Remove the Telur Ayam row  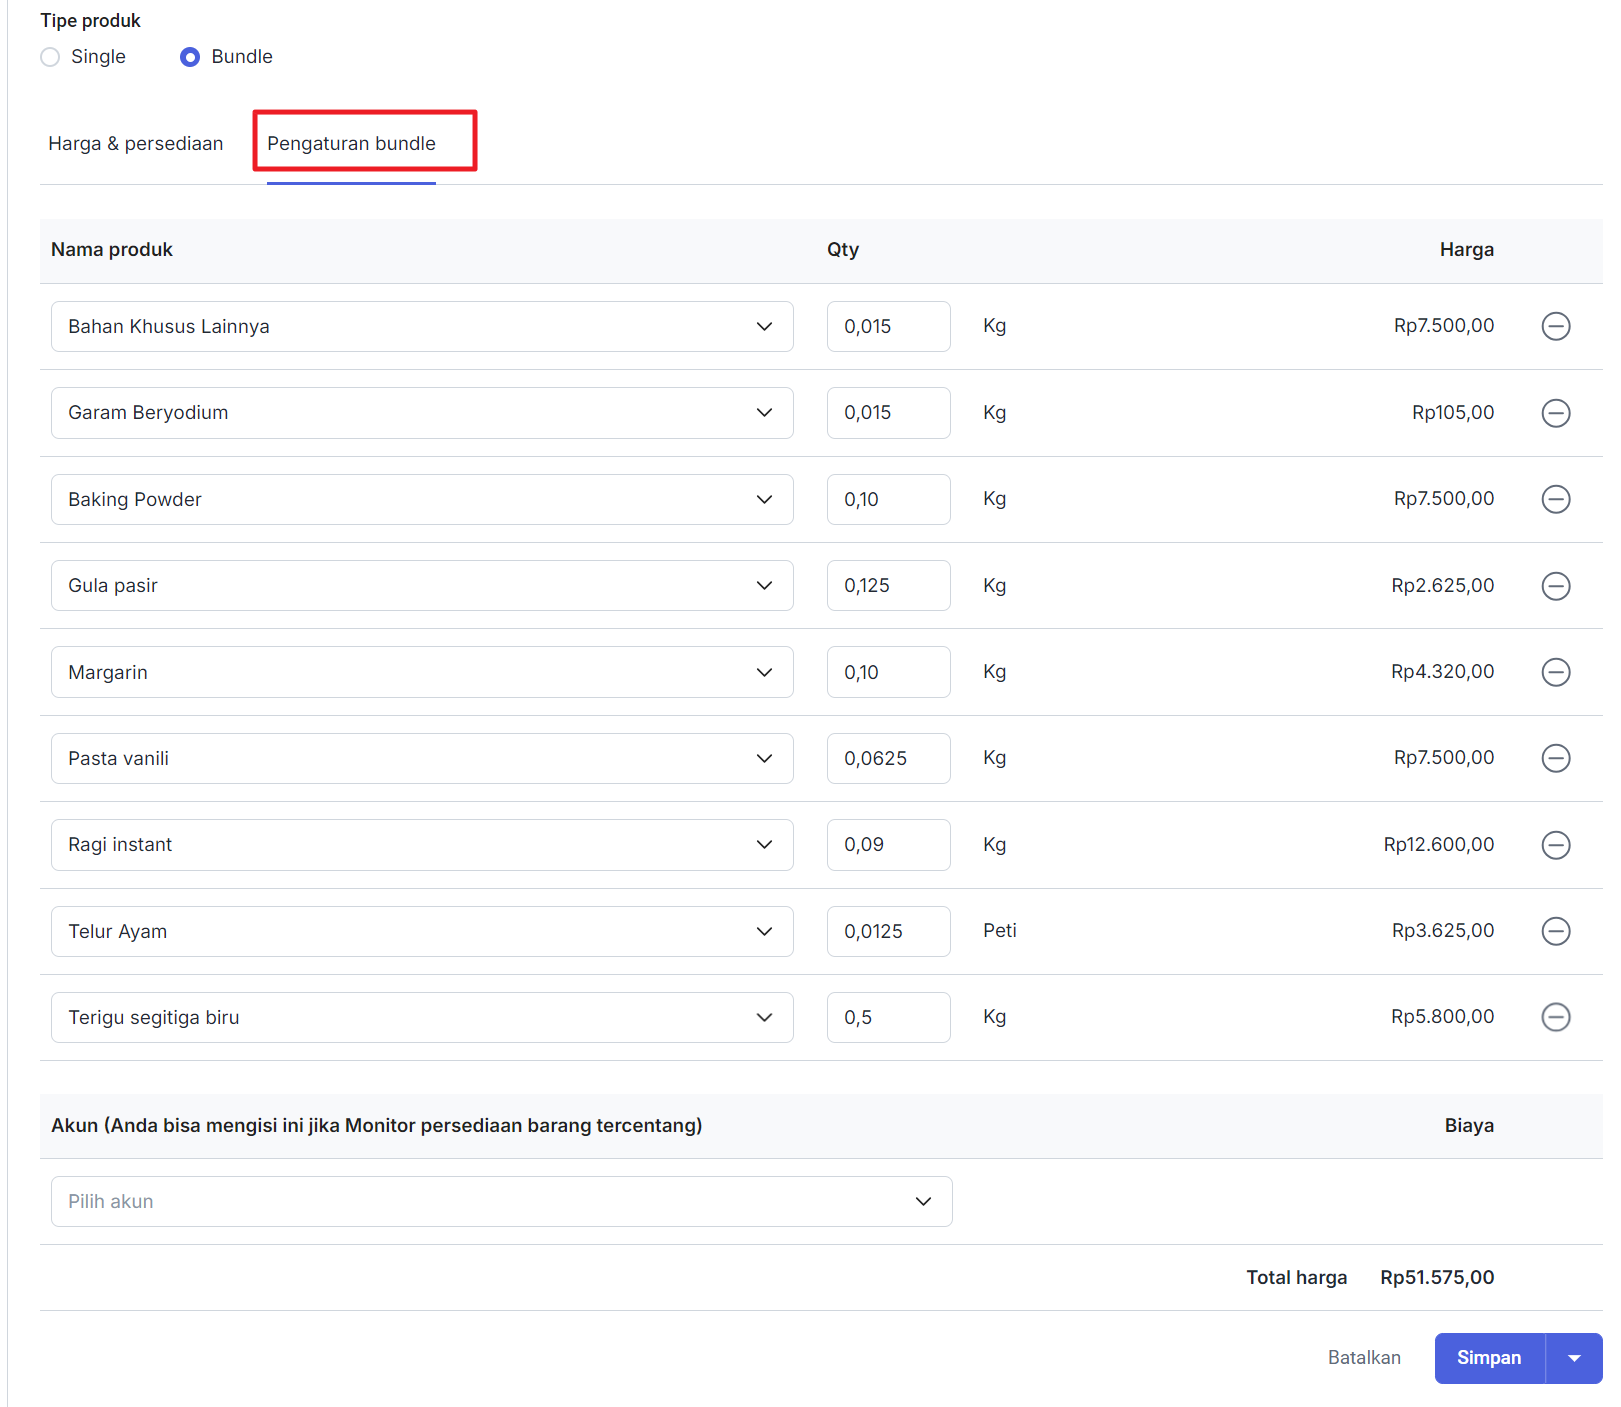coord(1556,931)
